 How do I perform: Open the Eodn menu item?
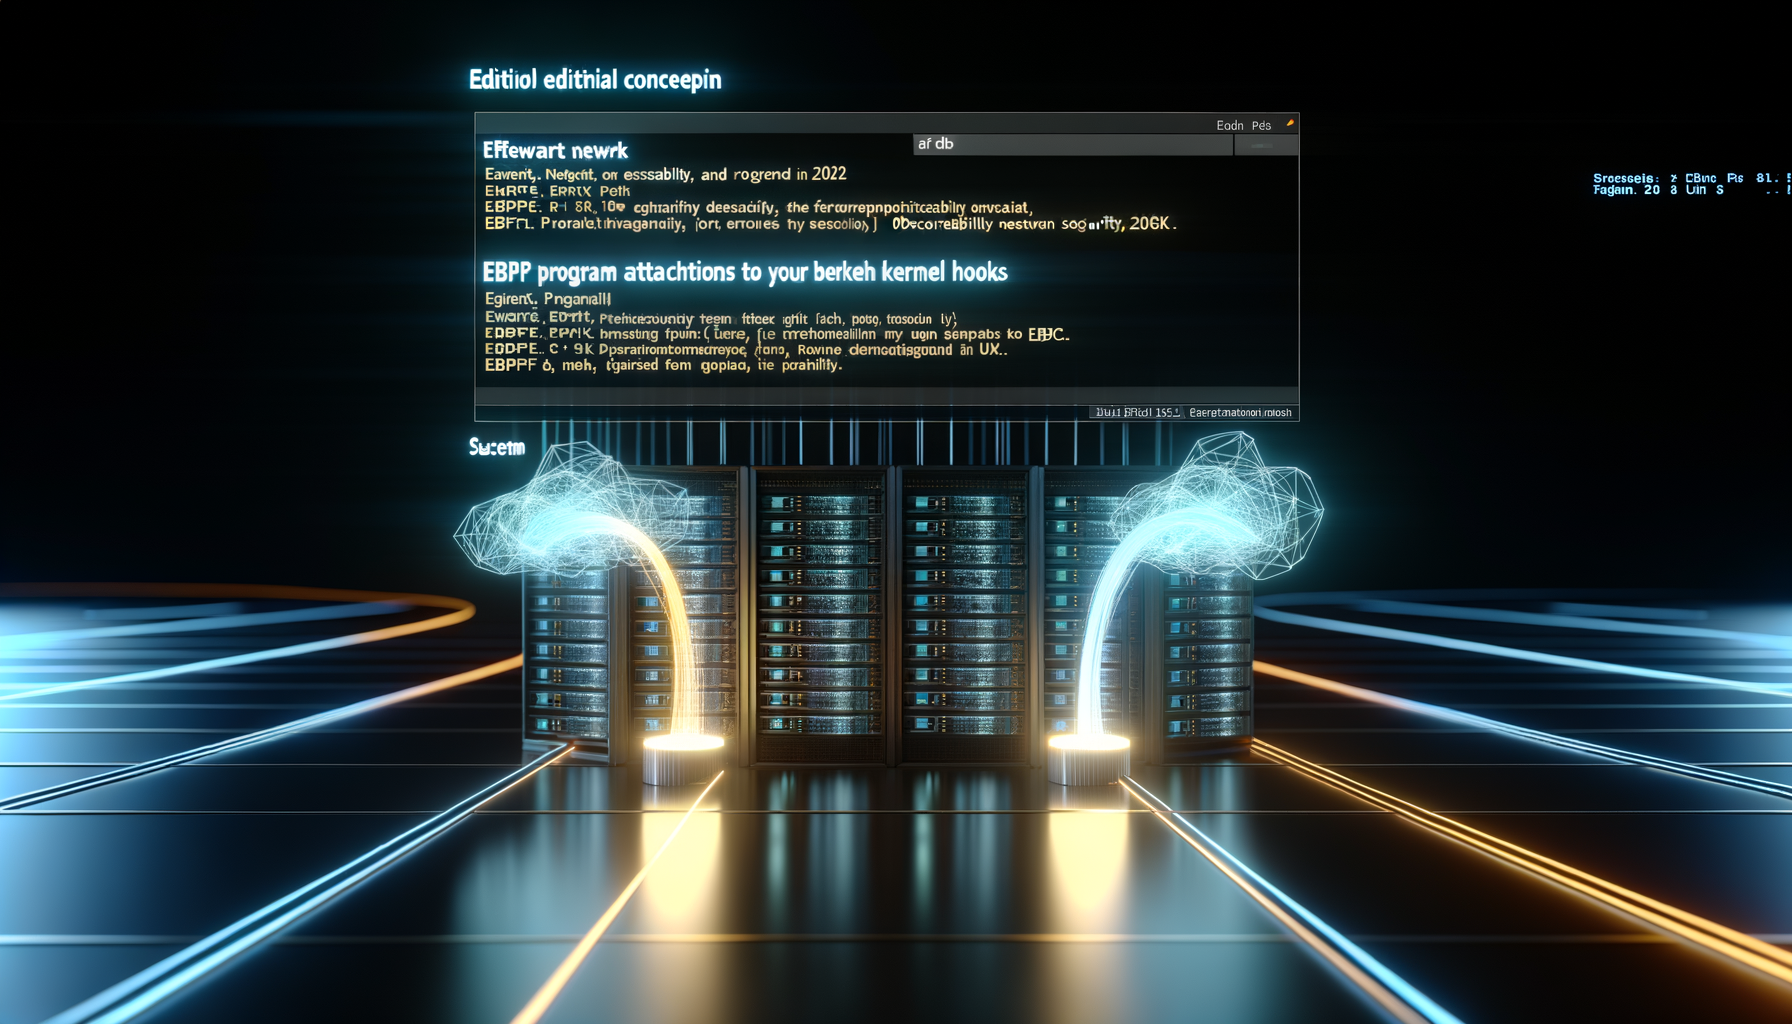(x=1230, y=125)
